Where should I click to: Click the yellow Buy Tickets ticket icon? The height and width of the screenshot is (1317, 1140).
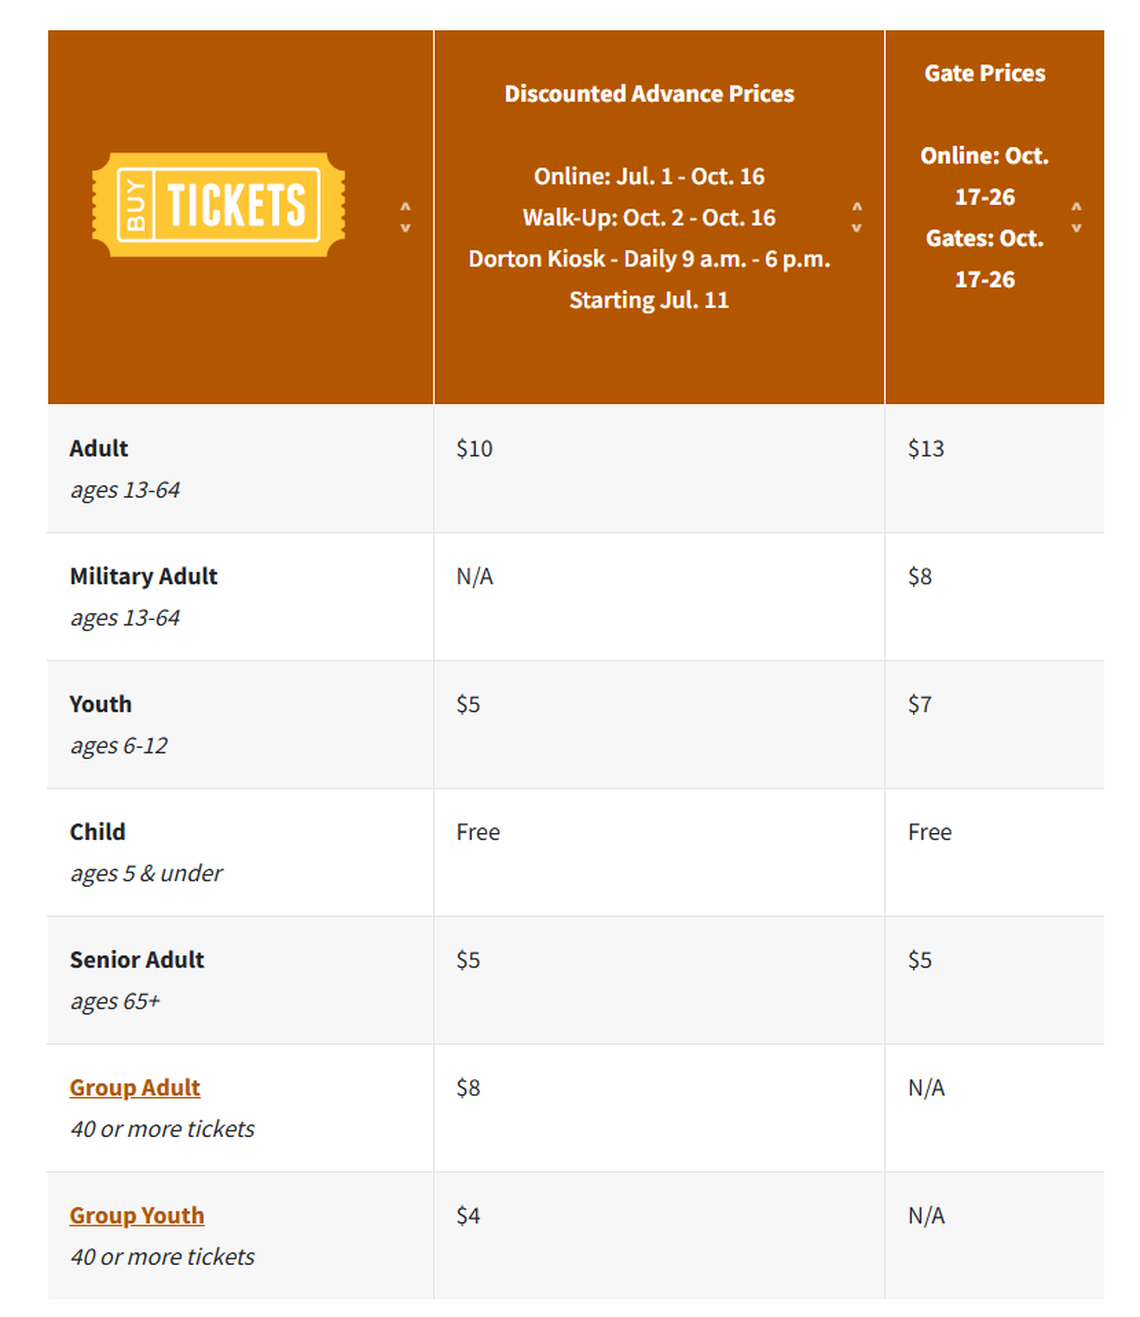218,207
